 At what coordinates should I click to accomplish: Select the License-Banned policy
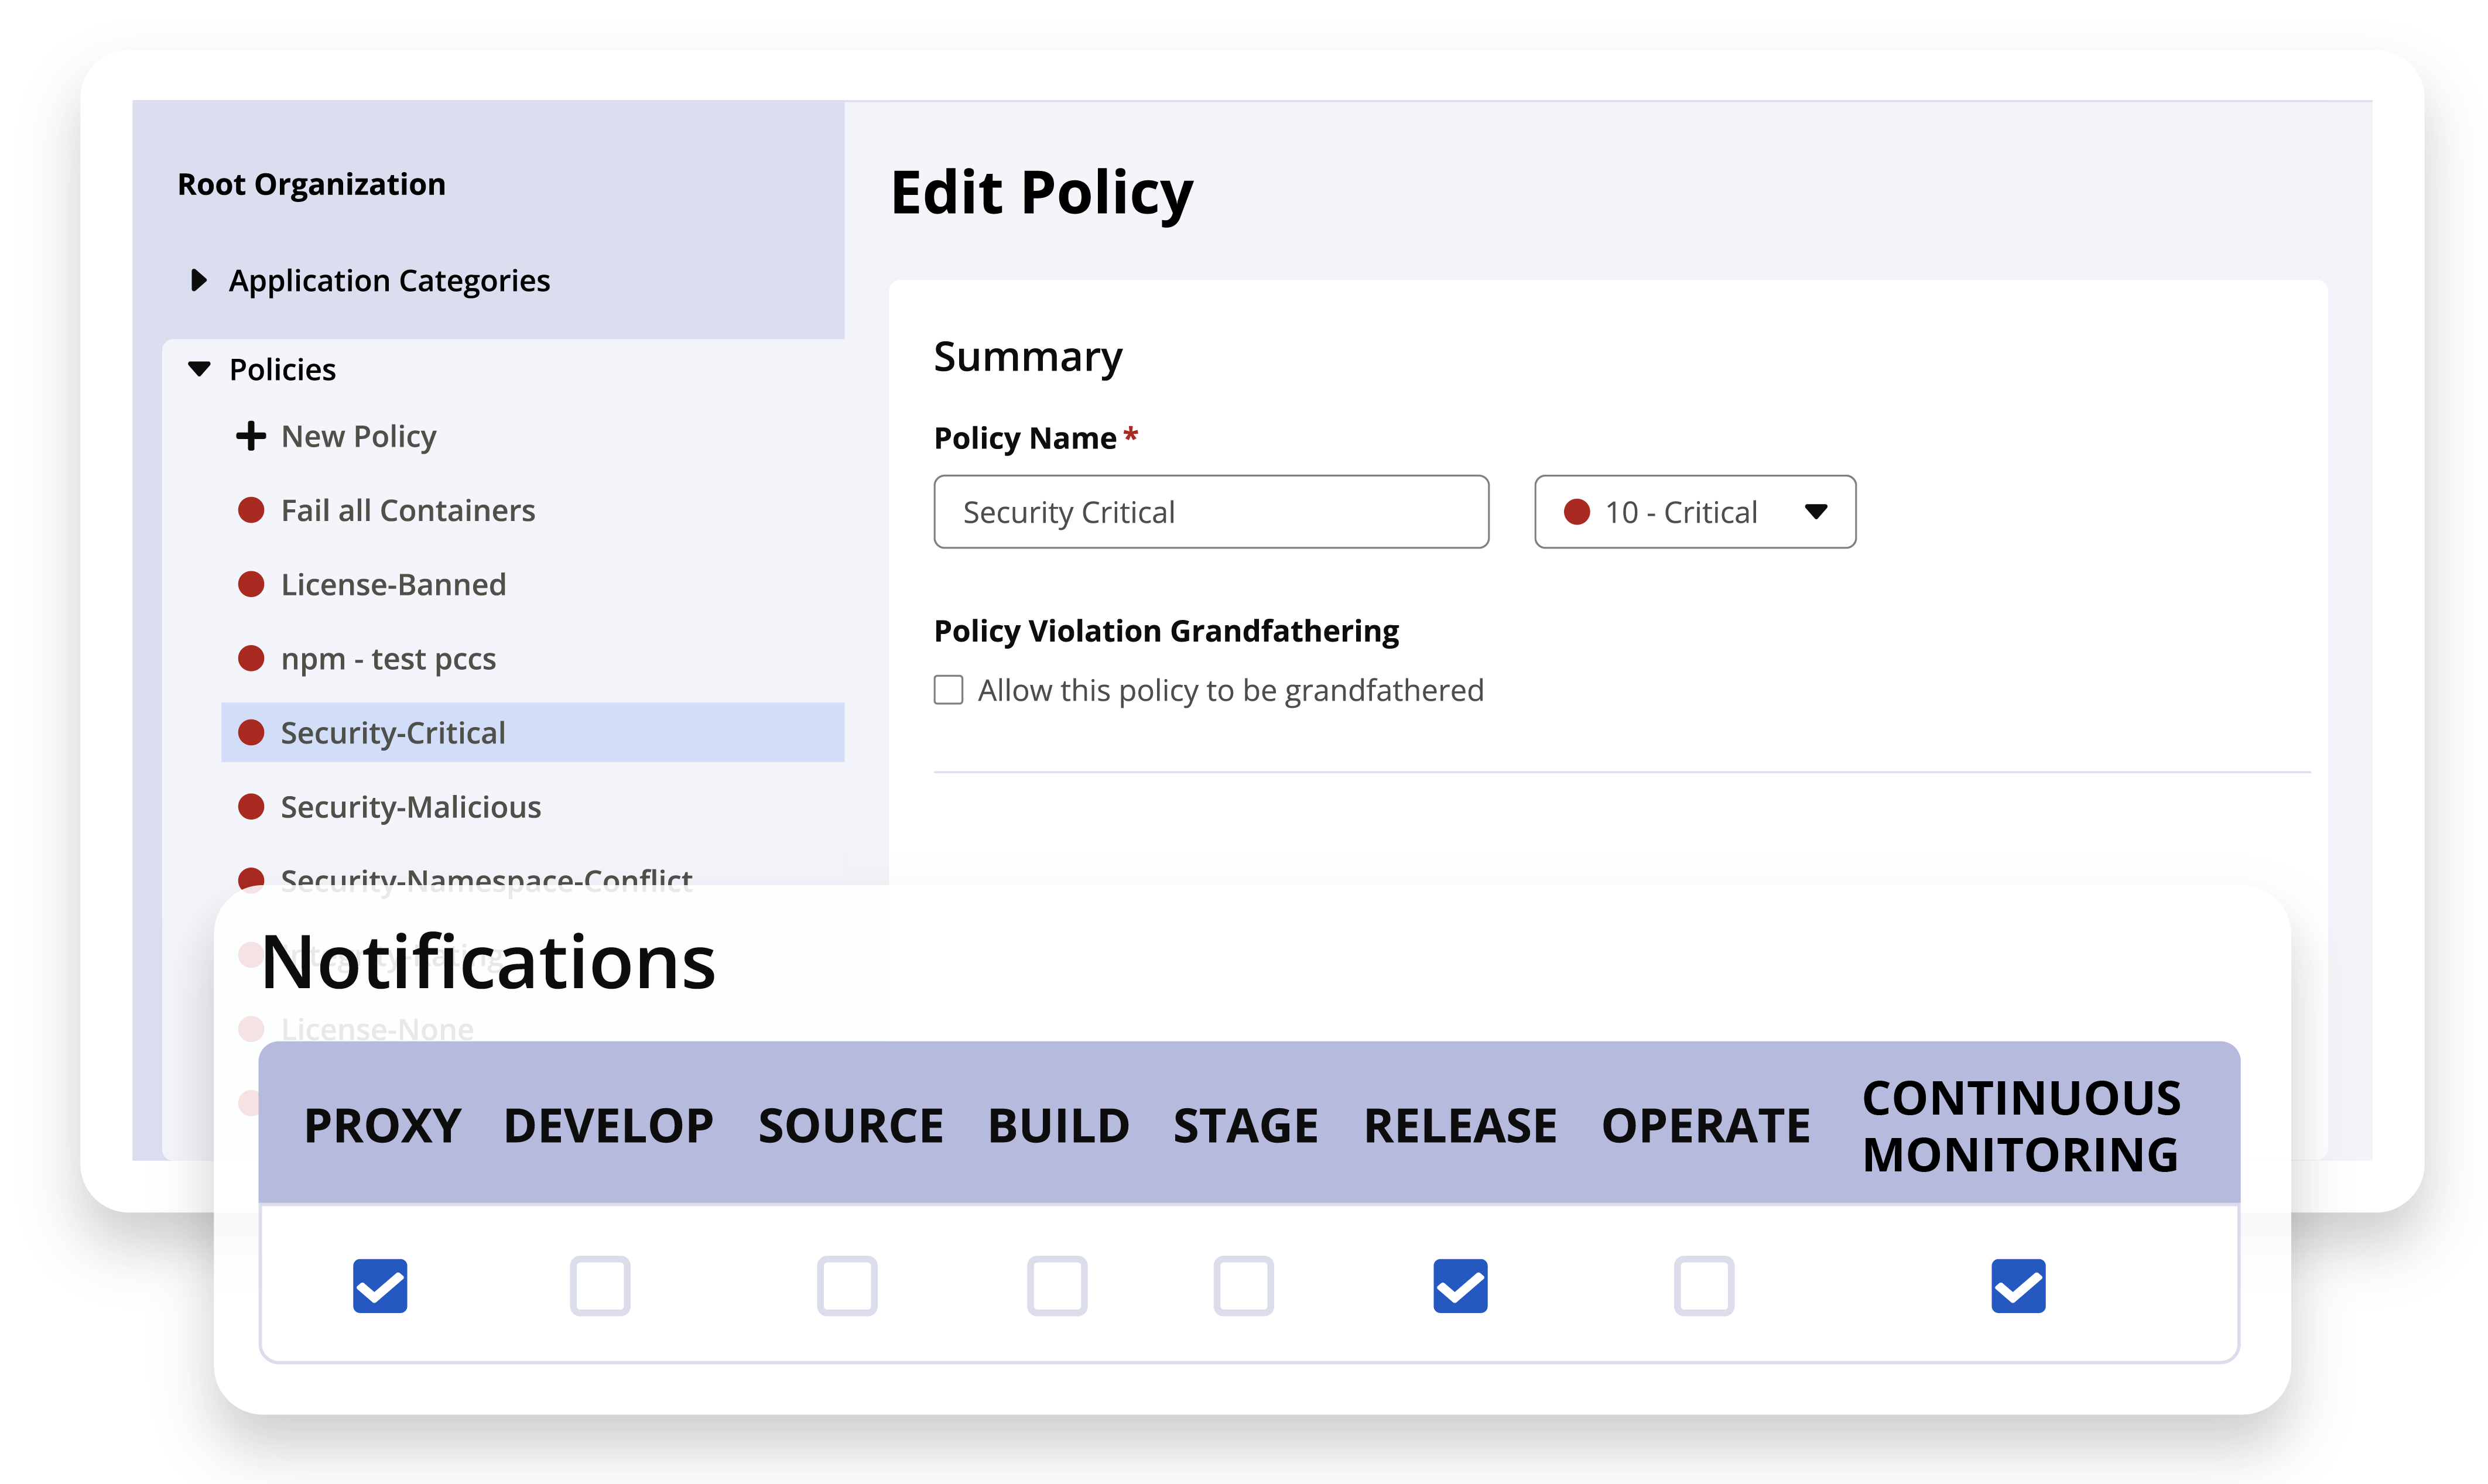393,584
